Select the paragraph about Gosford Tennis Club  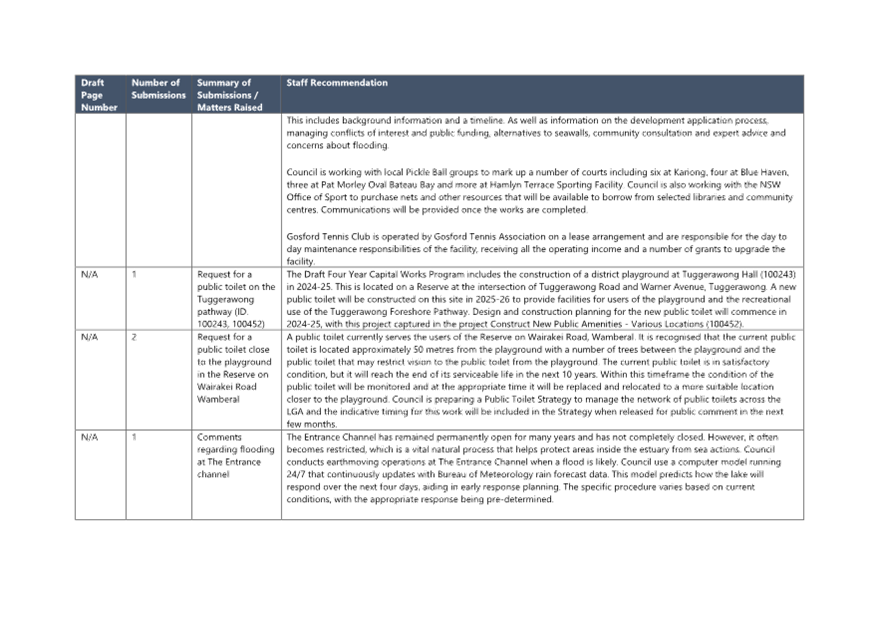point(536,249)
